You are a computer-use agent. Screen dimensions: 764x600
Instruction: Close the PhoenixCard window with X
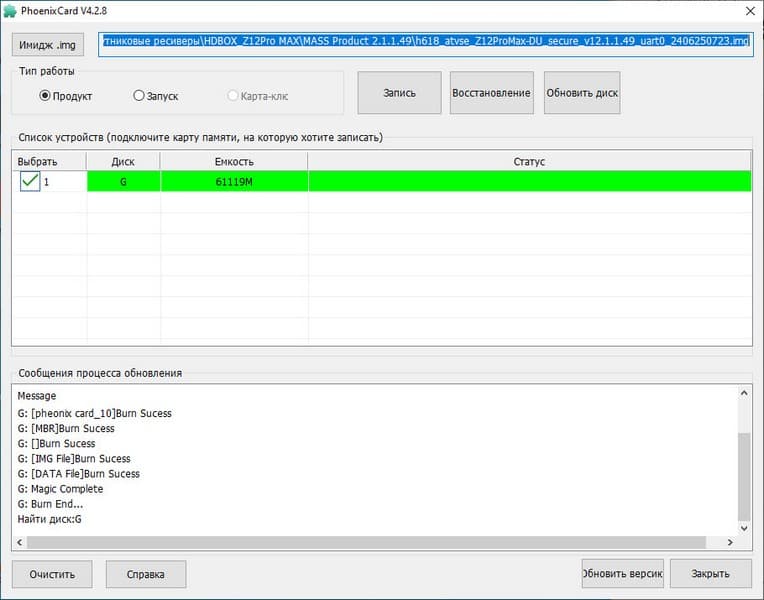tap(750, 11)
